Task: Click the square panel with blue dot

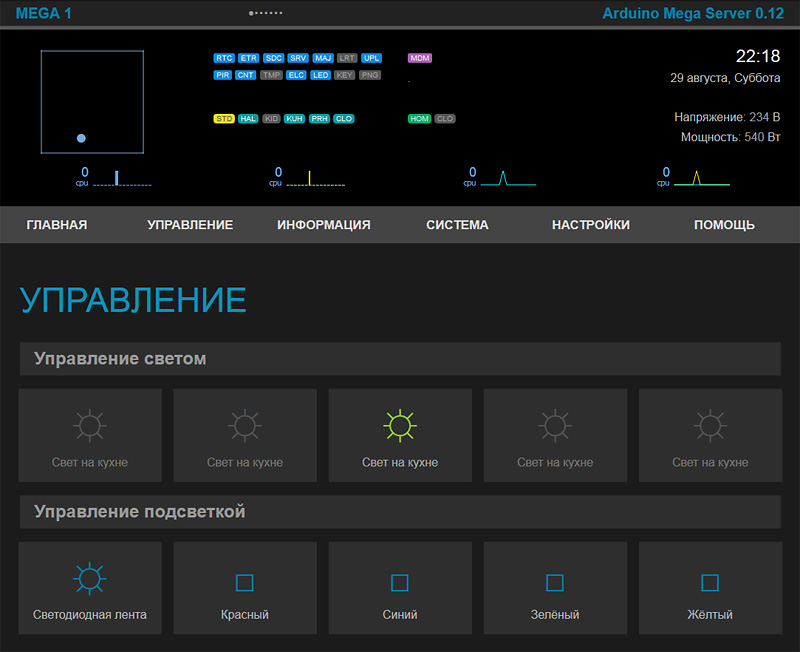Action: (92, 103)
